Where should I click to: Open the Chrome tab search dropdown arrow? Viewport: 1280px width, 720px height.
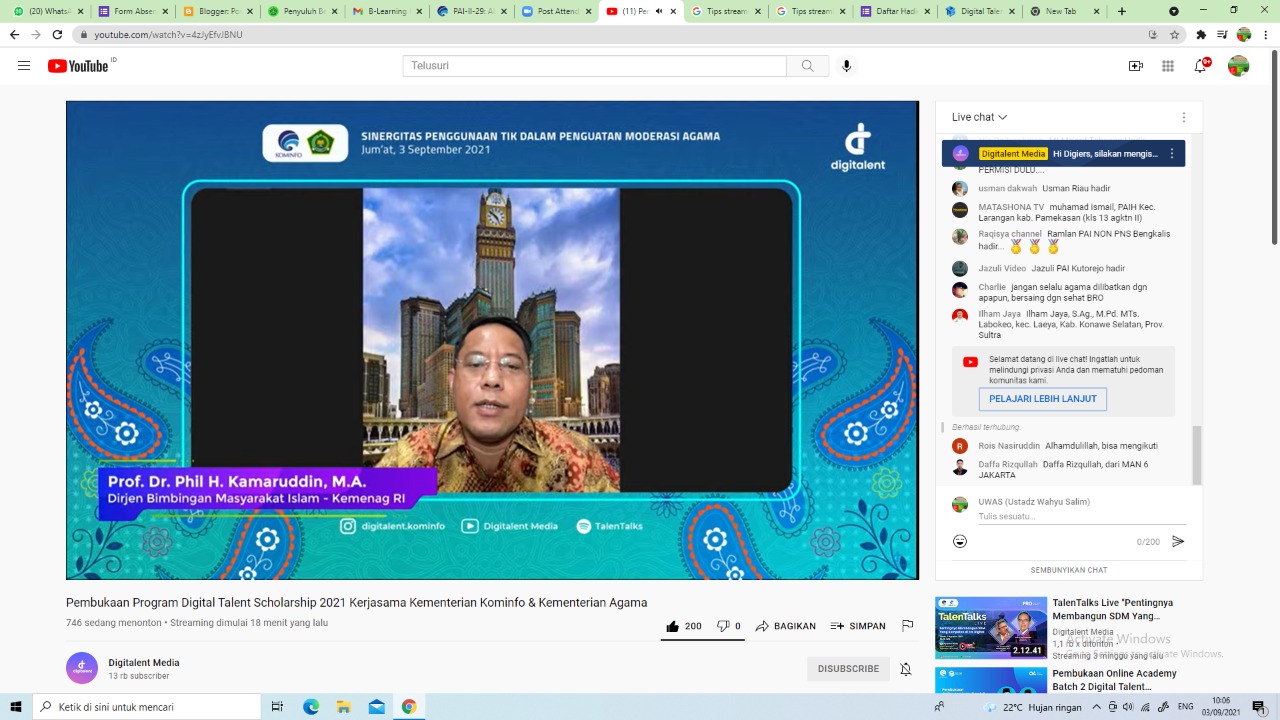(x=1174, y=11)
